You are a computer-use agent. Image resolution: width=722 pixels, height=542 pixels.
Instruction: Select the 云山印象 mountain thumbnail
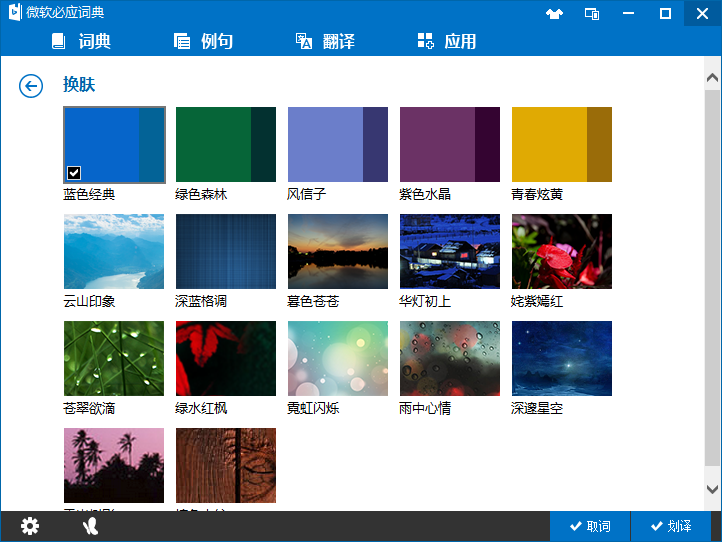point(114,251)
